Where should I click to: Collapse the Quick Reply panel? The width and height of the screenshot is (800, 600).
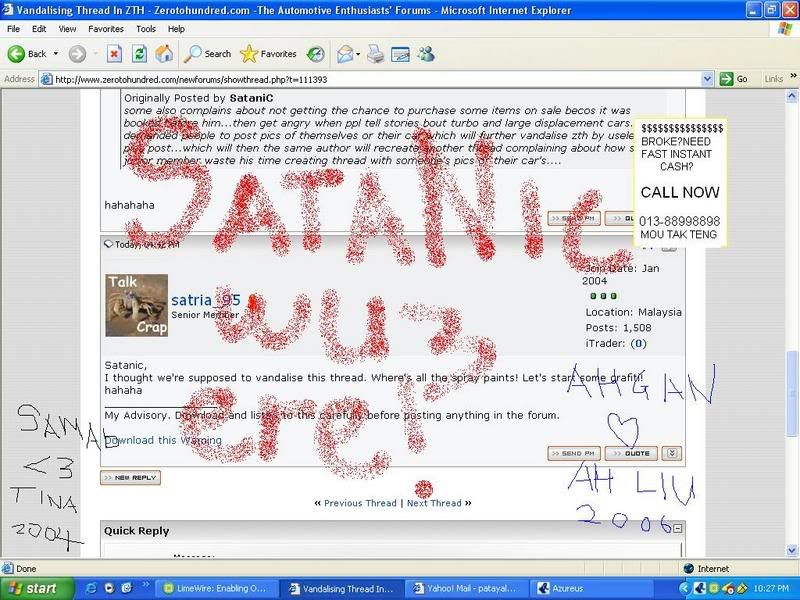point(677,528)
